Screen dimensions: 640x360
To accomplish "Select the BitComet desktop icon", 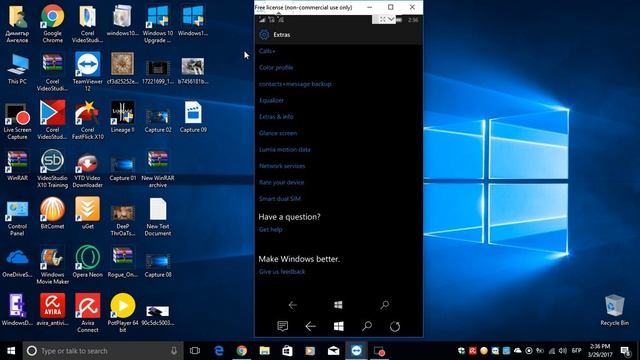I will (52, 213).
